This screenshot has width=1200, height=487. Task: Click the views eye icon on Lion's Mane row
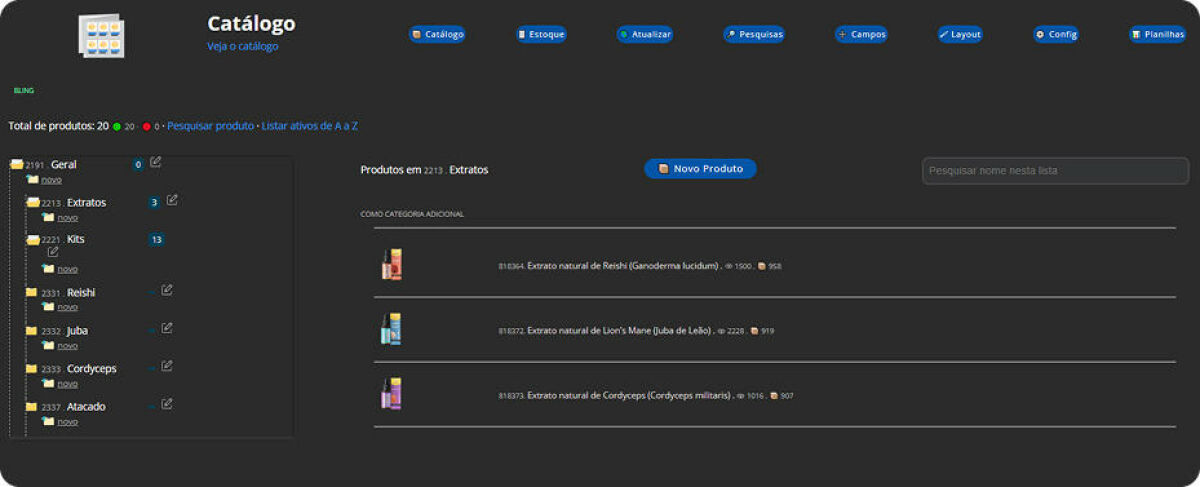click(722, 331)
